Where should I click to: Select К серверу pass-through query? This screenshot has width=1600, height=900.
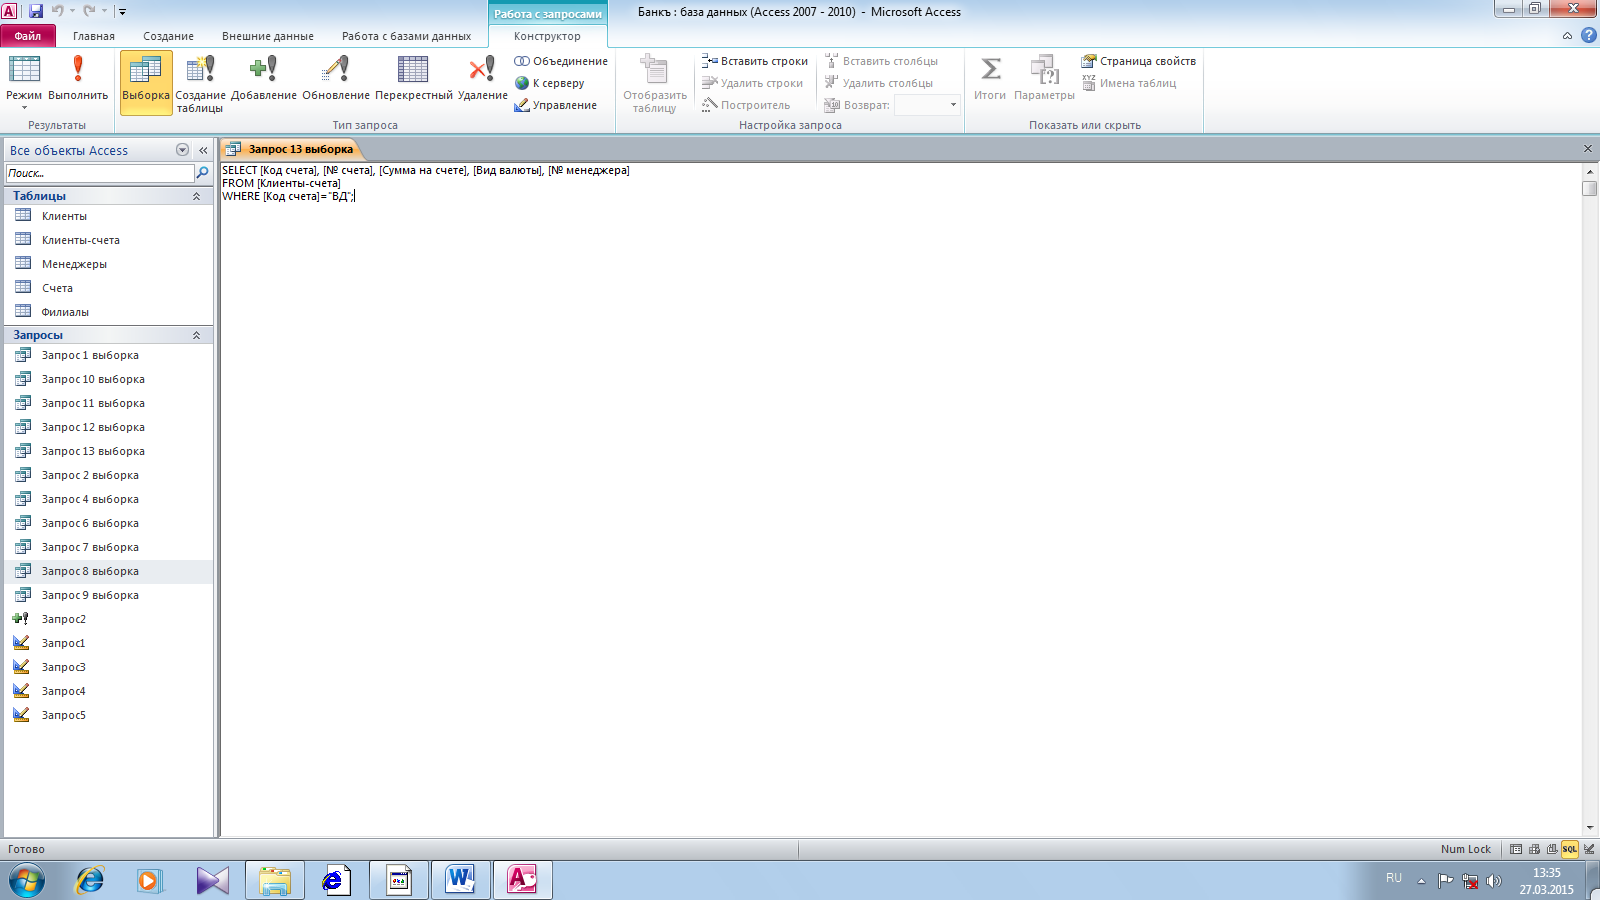549,83
